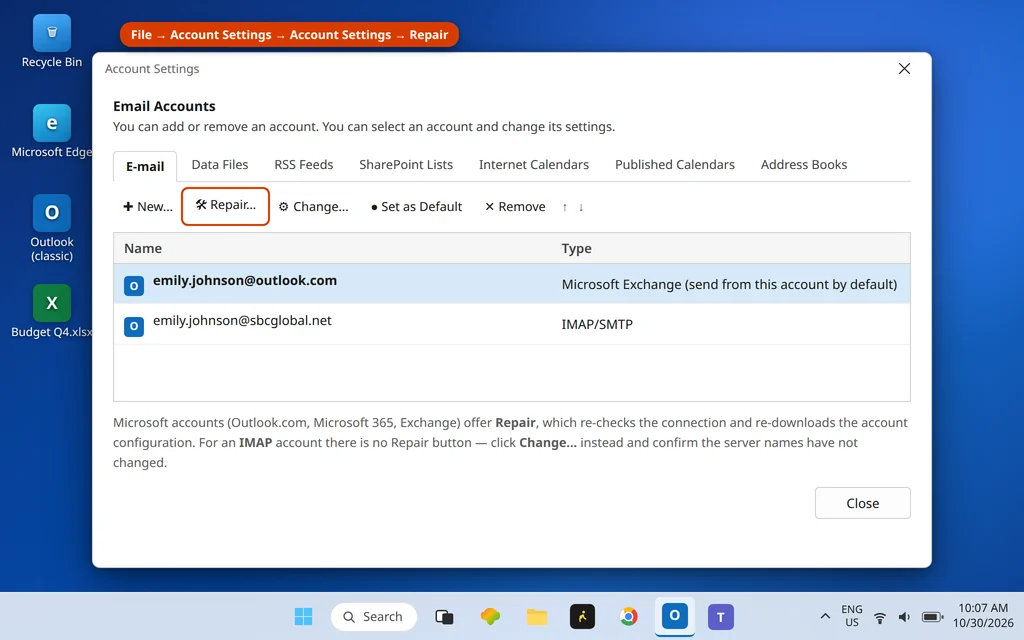This screenshot has width=1024, height=640.
Task: Click the Repair... button
Action: tap(225, 206)
